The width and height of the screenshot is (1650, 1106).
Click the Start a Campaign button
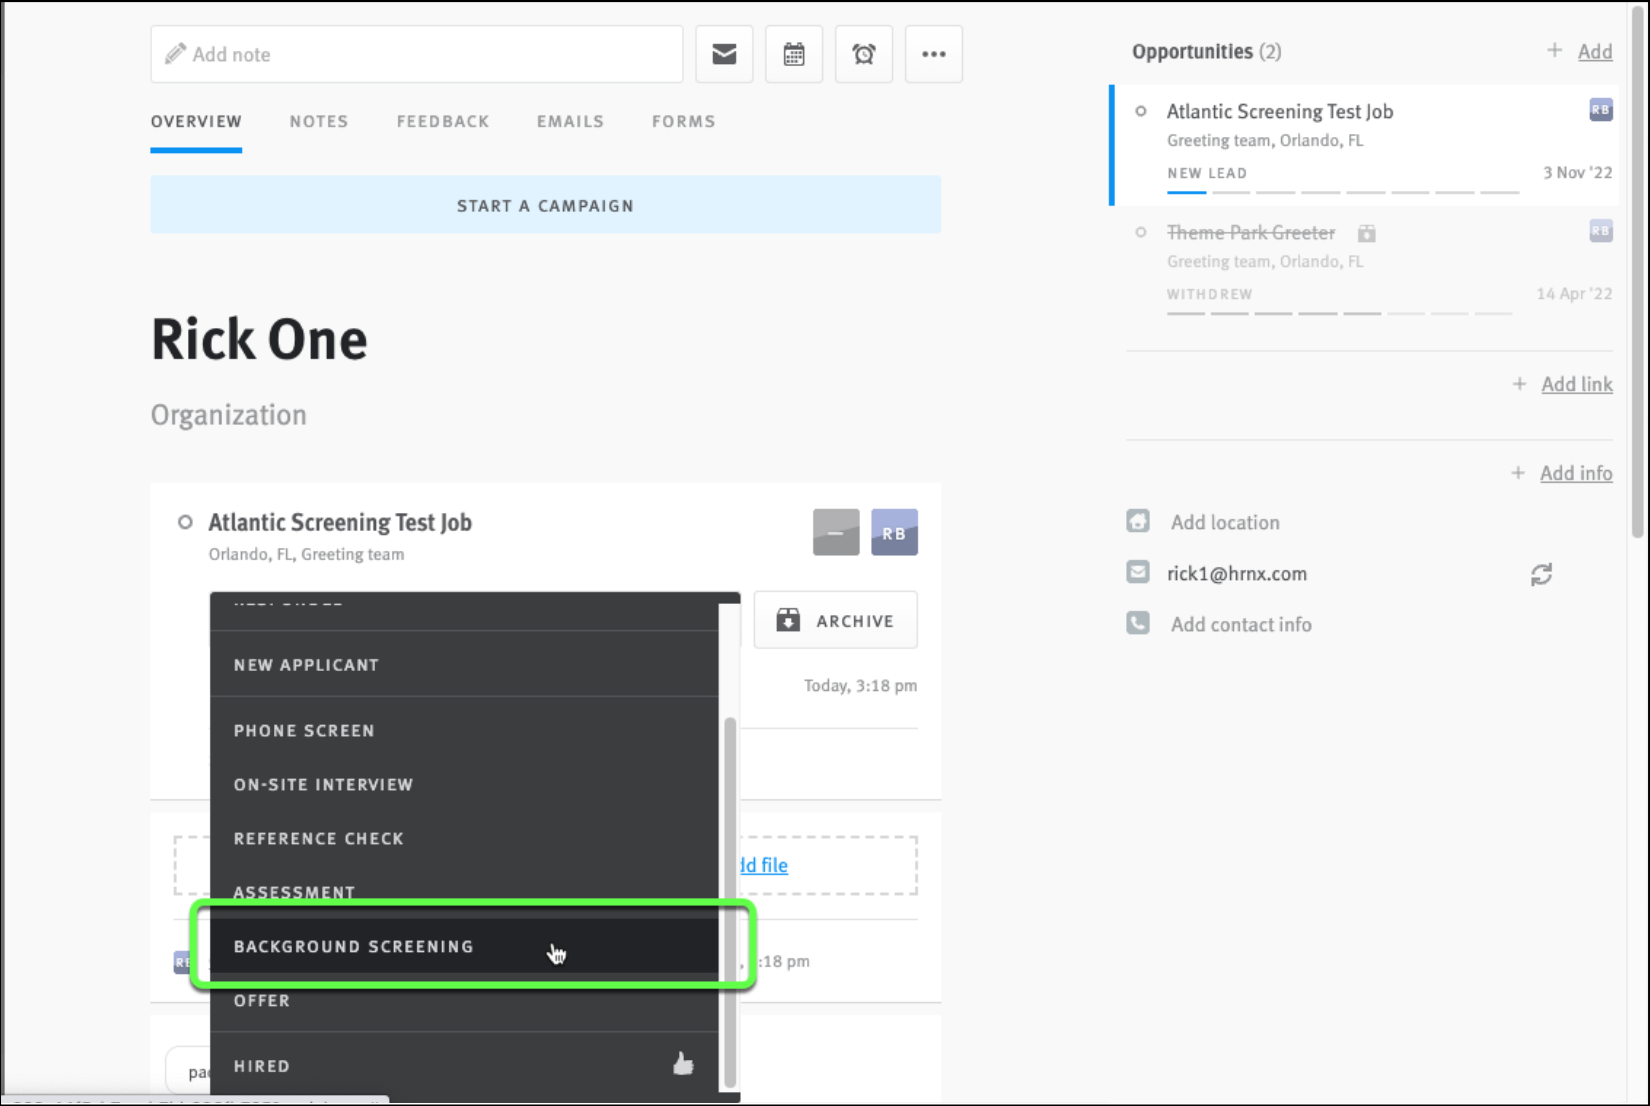[545, 204]
